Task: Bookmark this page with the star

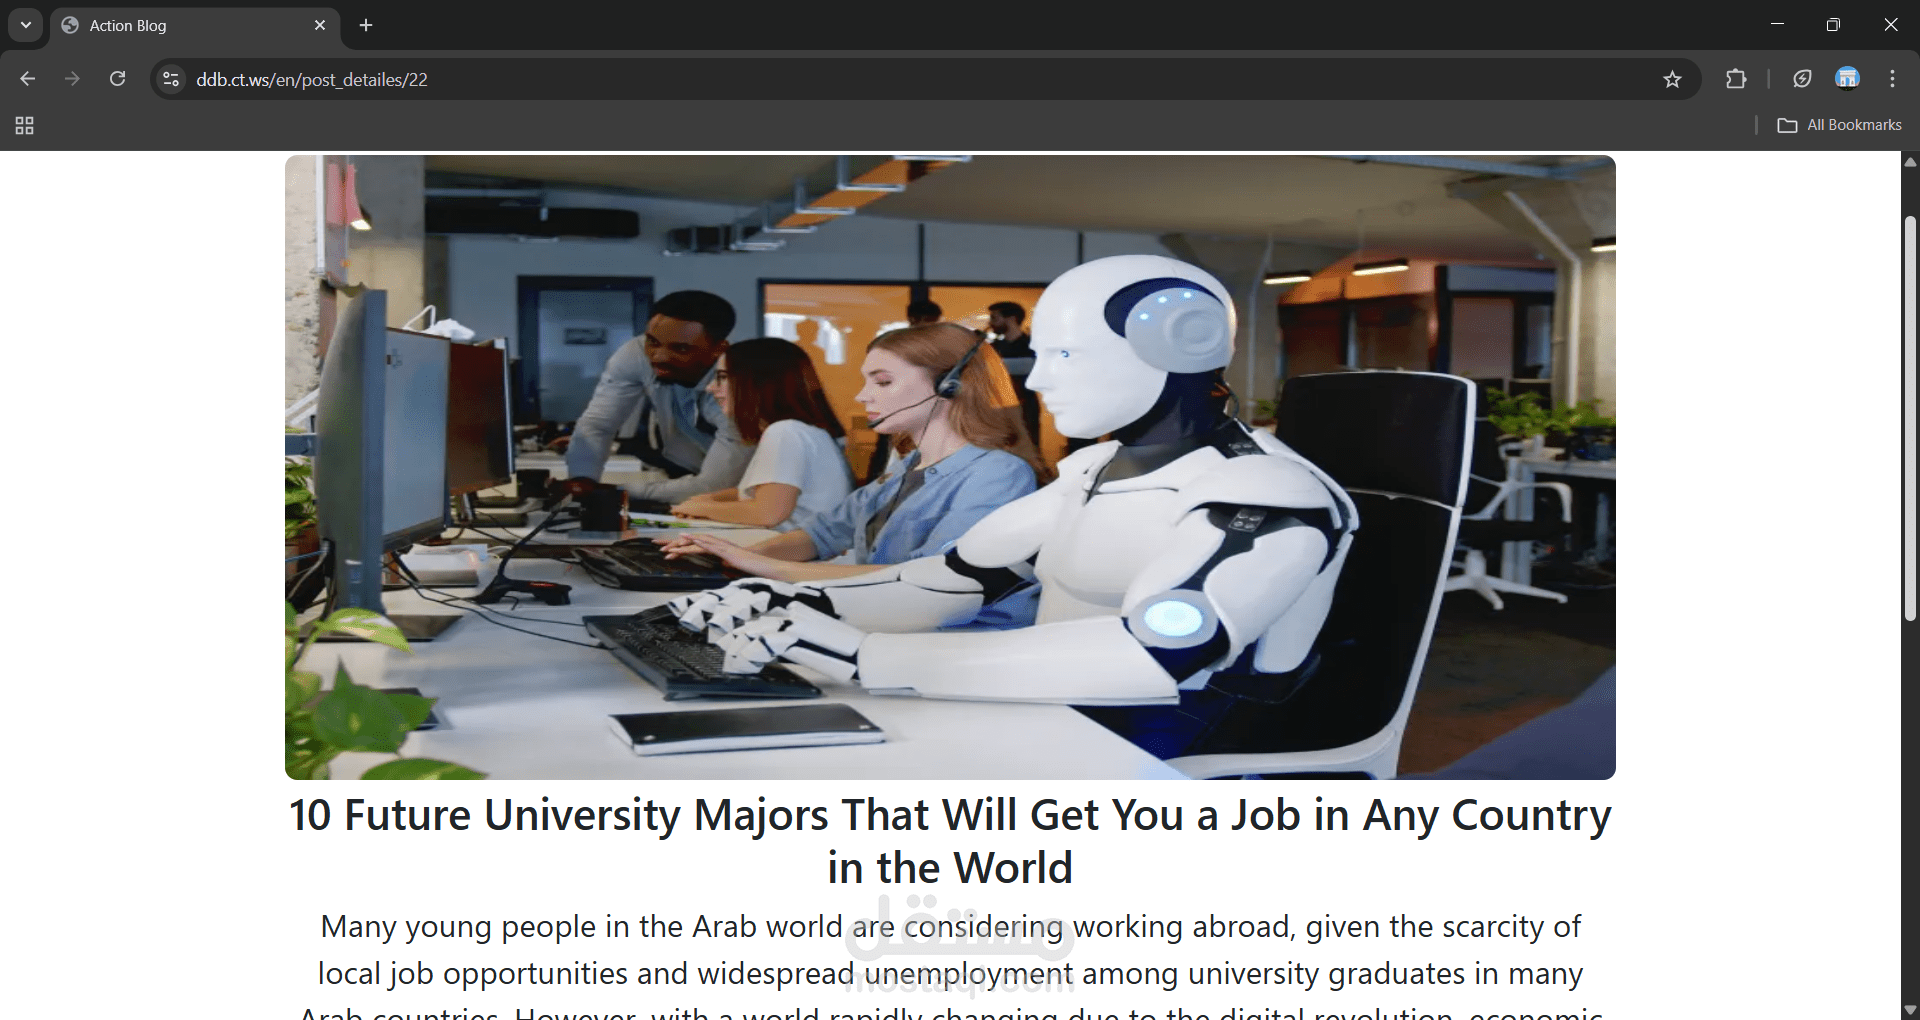Action: point(1672,79)
